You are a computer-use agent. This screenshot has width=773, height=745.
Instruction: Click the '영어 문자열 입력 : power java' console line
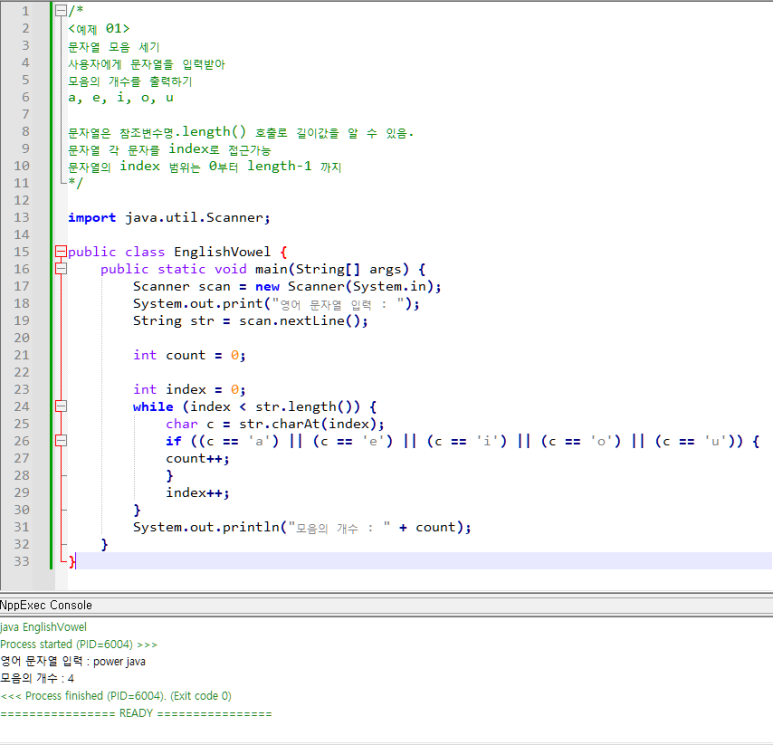tap(73, 661)
